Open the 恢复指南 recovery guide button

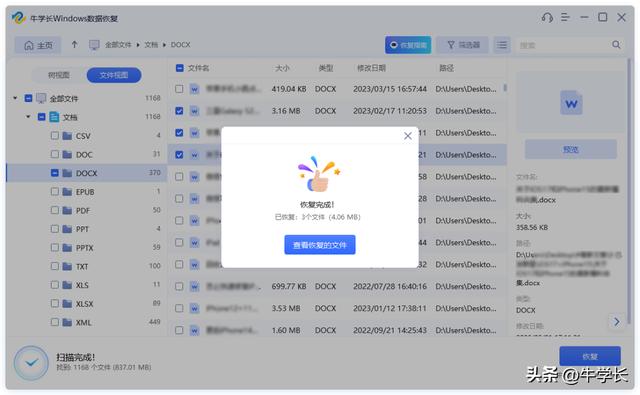[408, 45]
